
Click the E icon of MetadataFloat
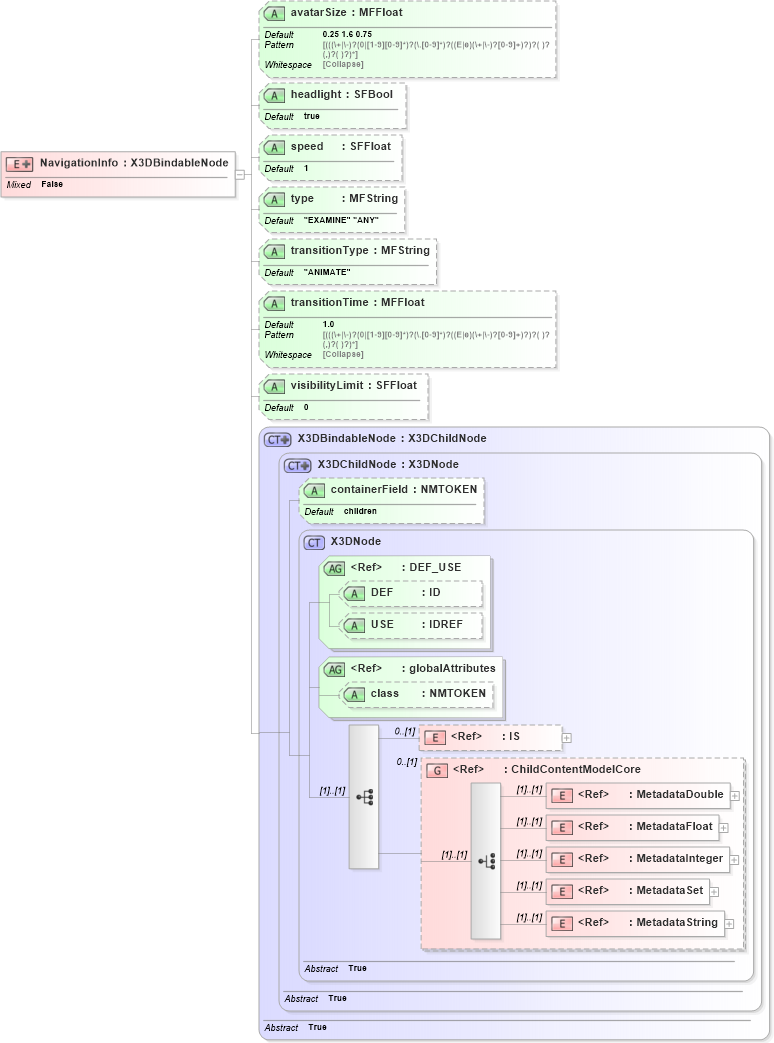coord(562,828)
